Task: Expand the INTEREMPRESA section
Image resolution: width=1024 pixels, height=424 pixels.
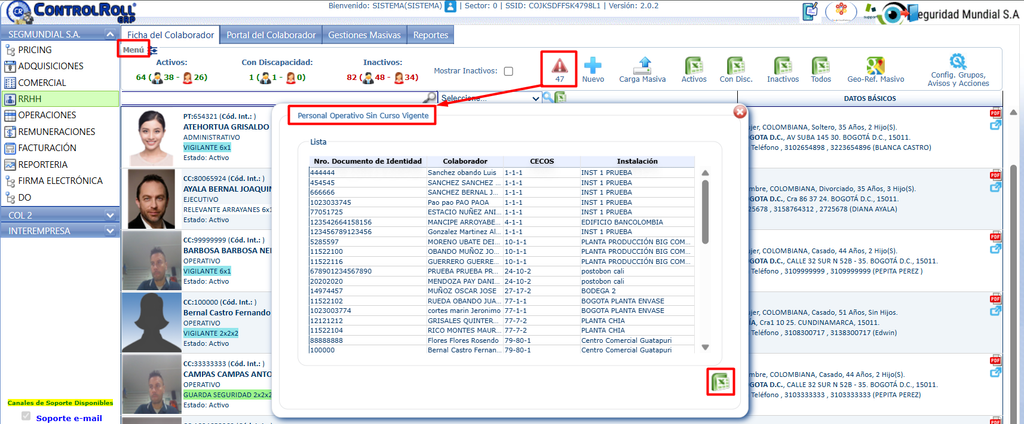Action: [110, 231]
